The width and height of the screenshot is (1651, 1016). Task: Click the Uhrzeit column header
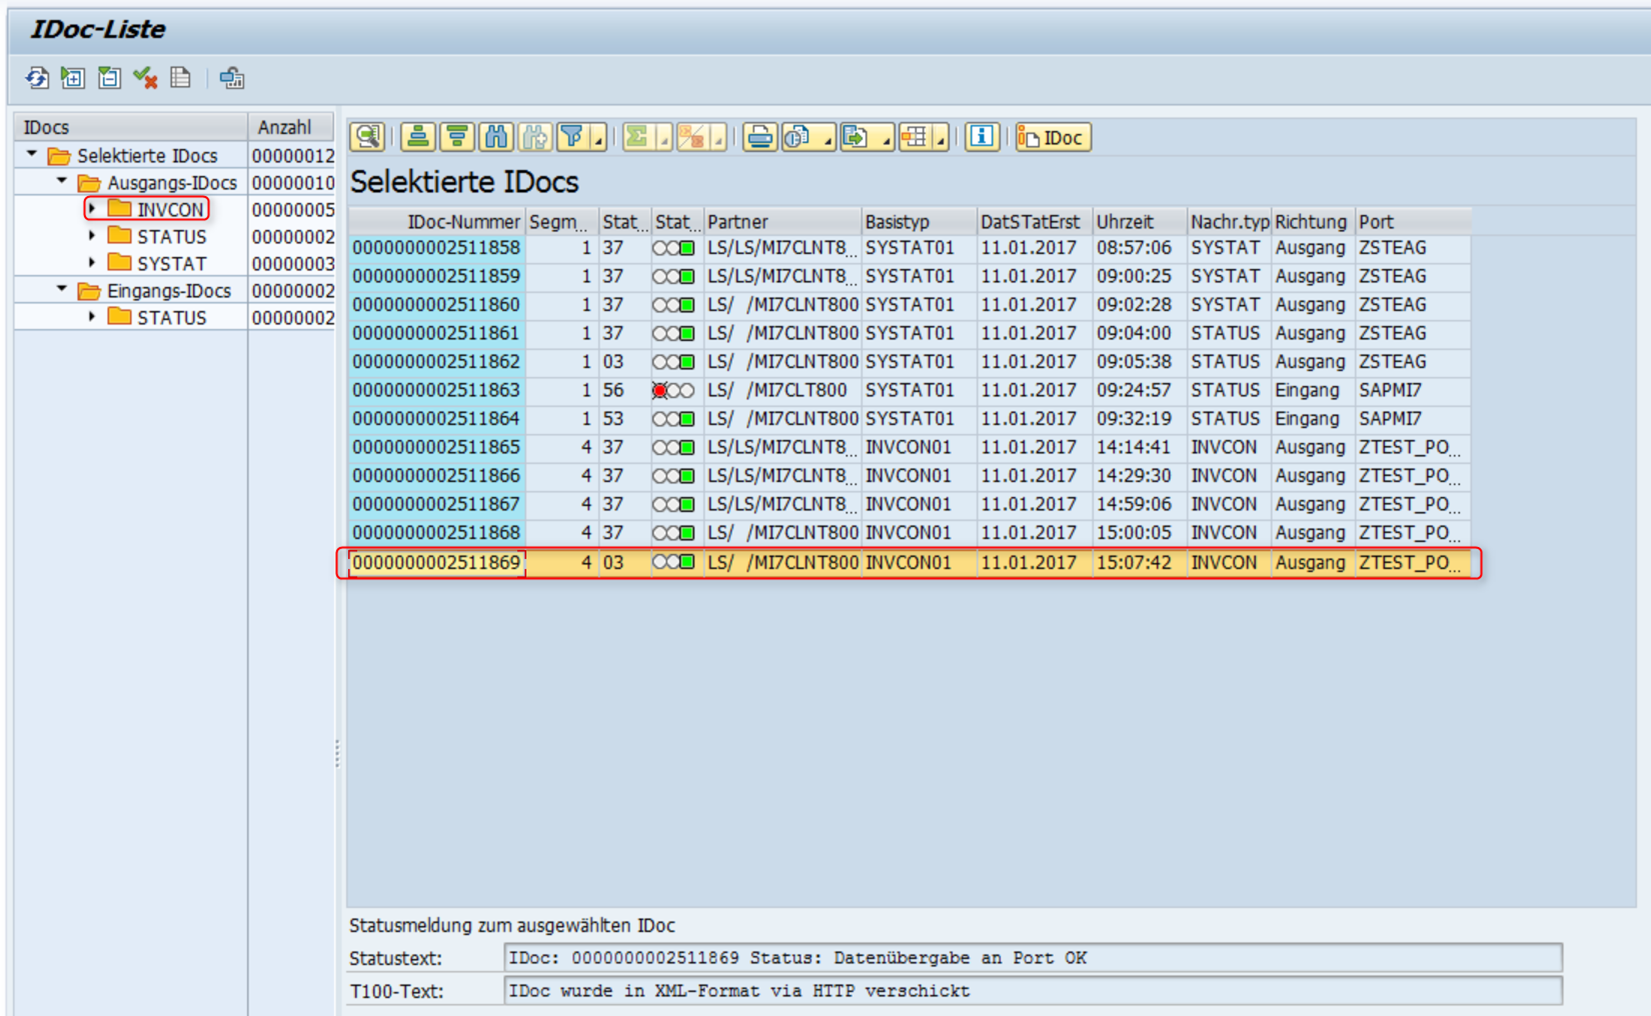[x=1140, y=221]
